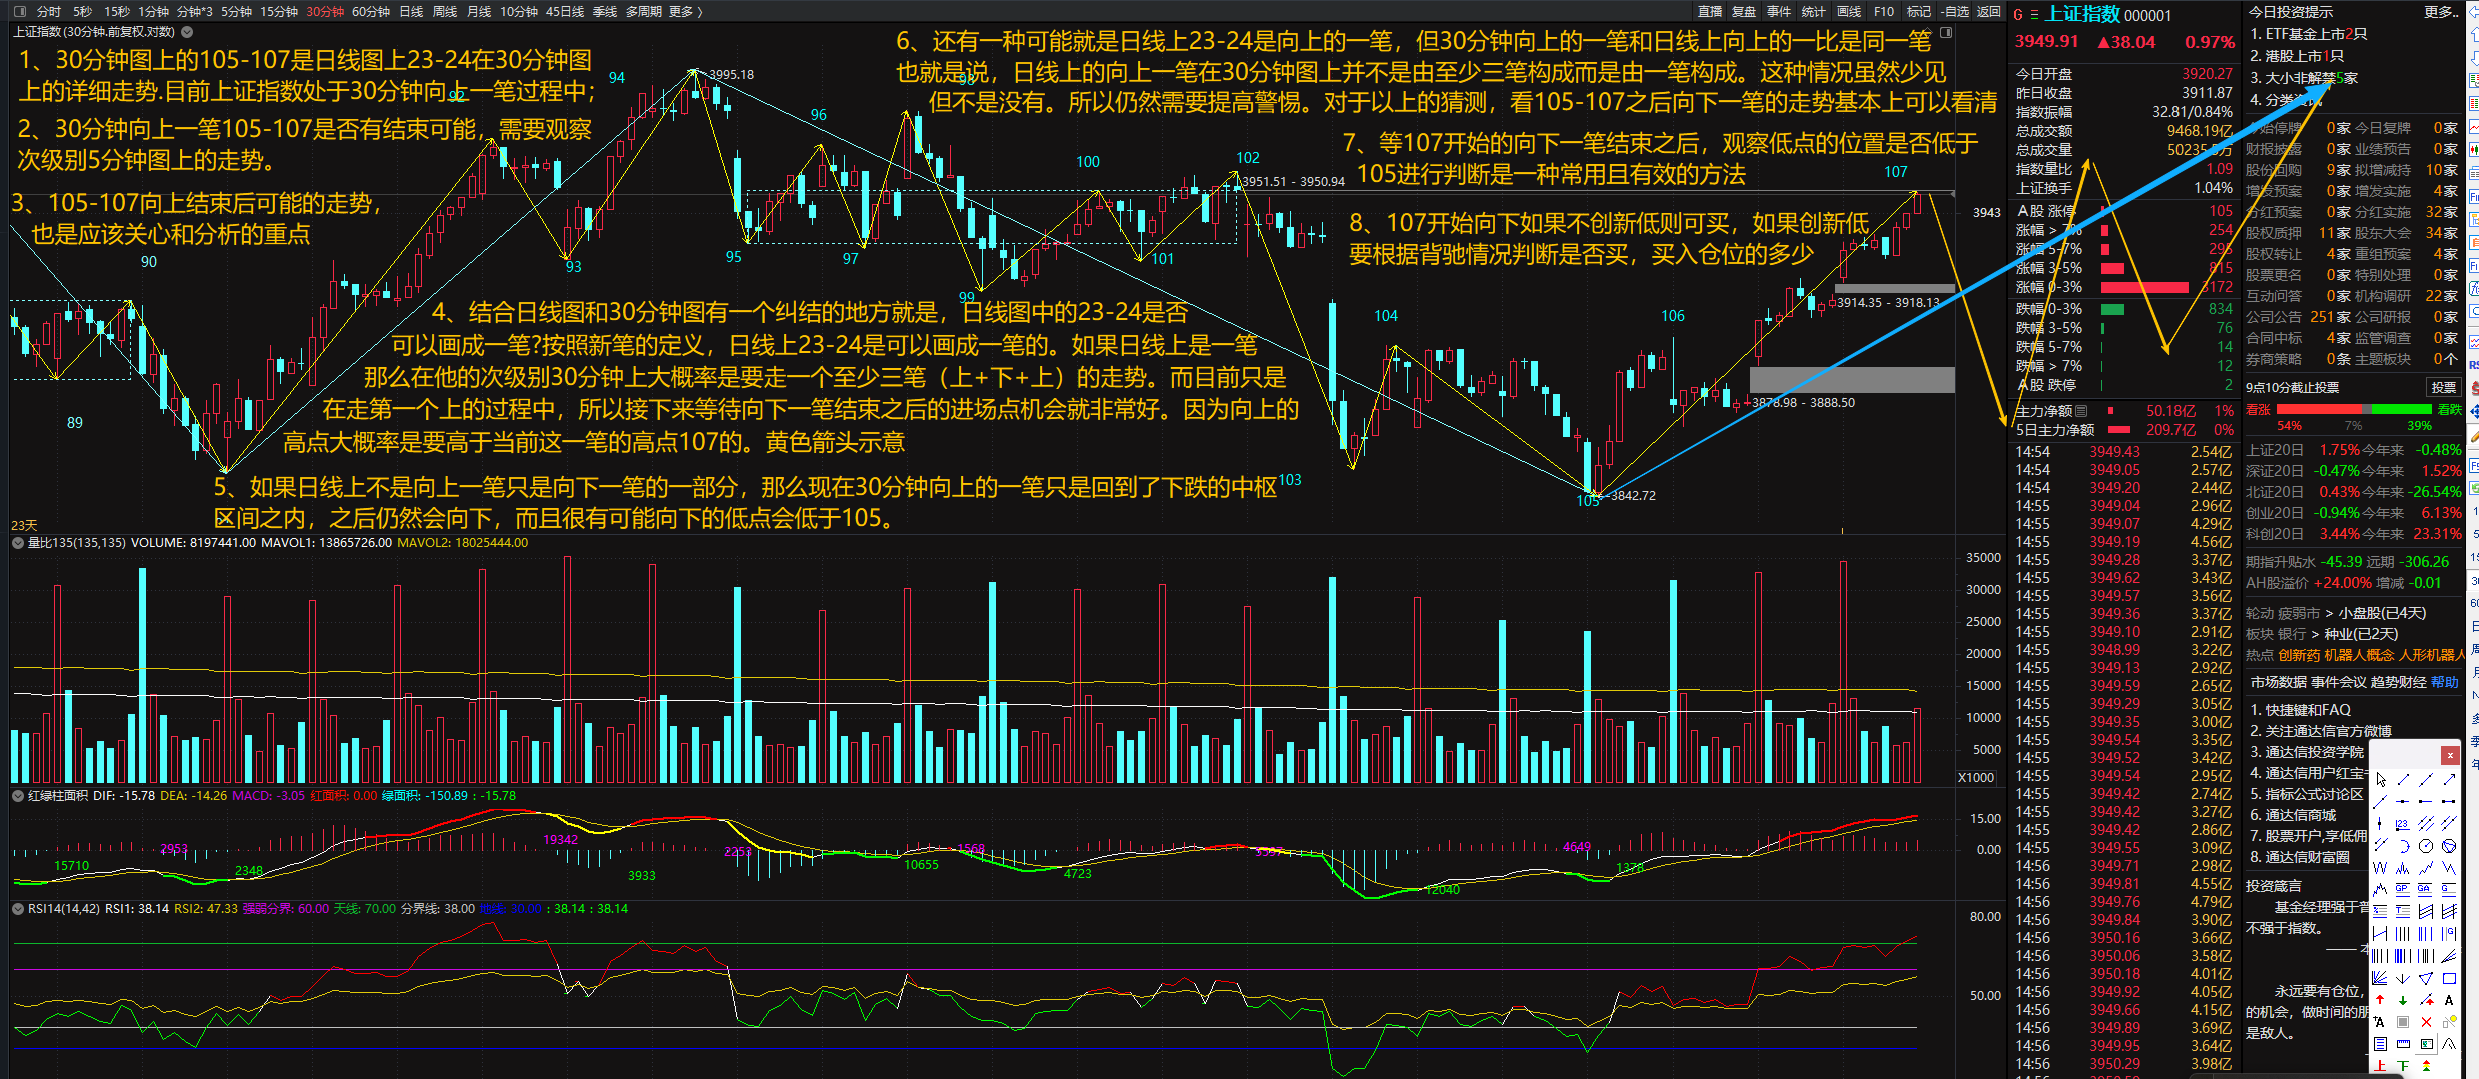Image resolution: width=2479 pixels, height=1079 pixels.
Task: Click the 投票 vote button
Action: point(2443,387)
